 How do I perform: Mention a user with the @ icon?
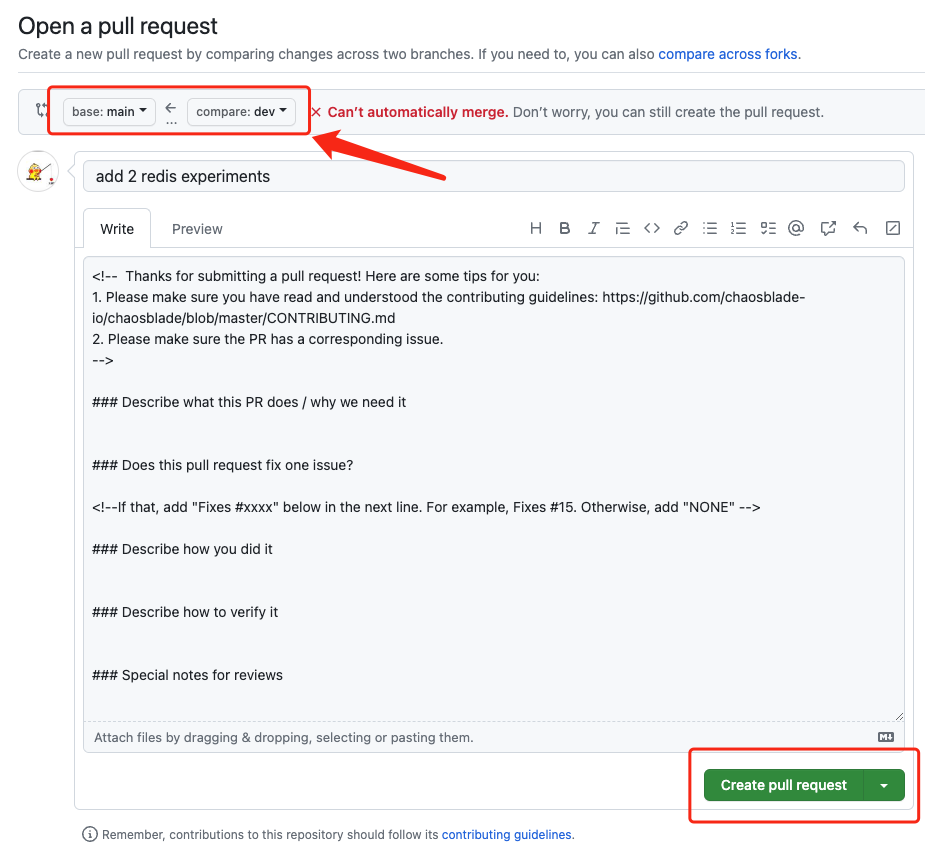point(796,228)
